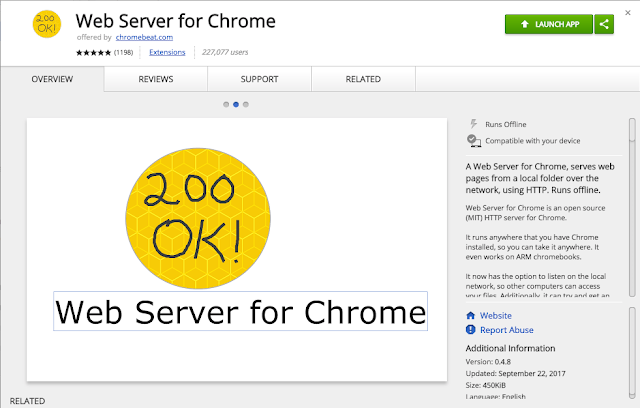Open the chromebeat.com developer link

pos(144,37)
